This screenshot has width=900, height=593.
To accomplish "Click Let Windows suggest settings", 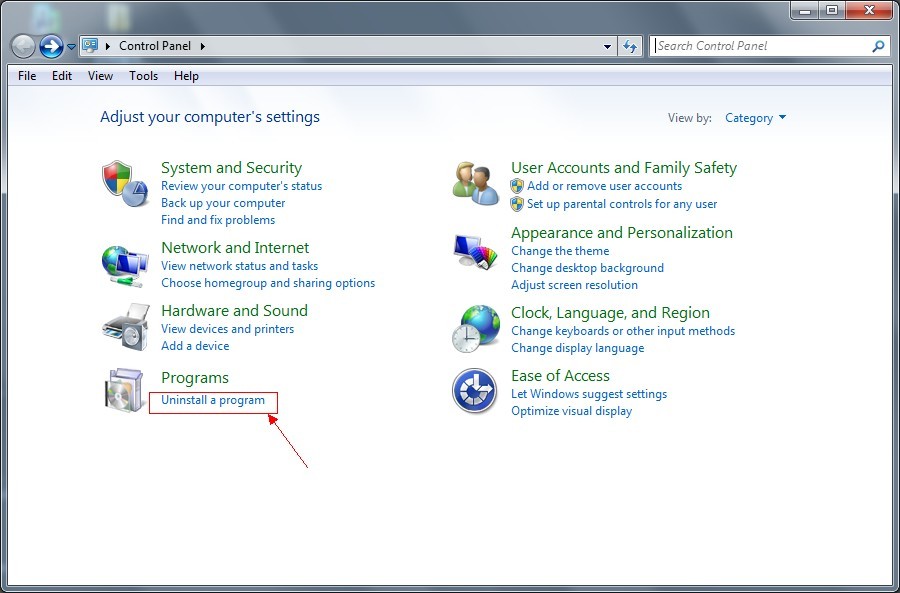I will (x=589, y=394).
